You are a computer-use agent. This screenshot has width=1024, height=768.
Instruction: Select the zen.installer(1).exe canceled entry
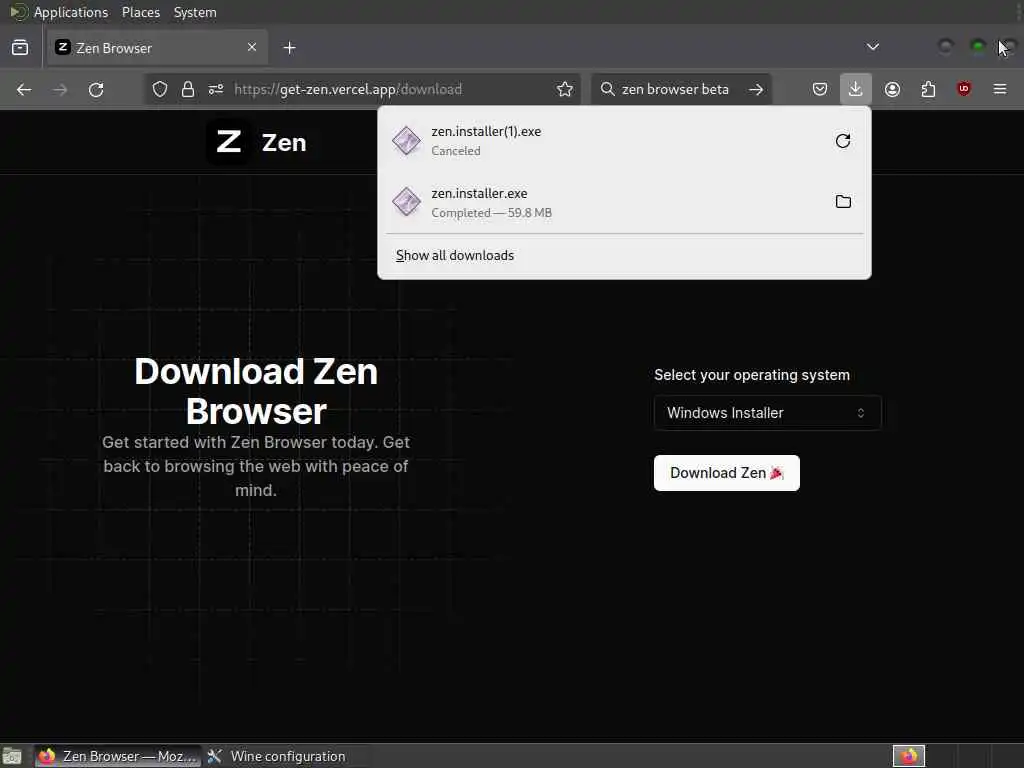tap(624, 140)
